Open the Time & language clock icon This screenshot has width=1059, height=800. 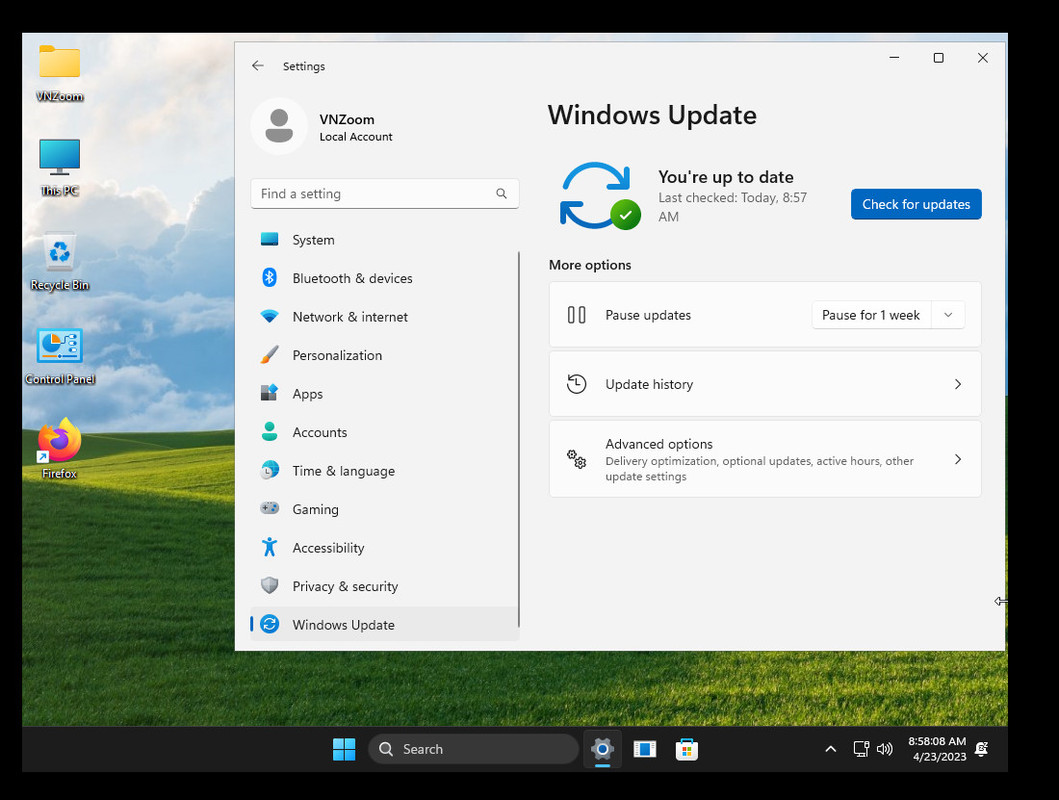coord(269,470)
